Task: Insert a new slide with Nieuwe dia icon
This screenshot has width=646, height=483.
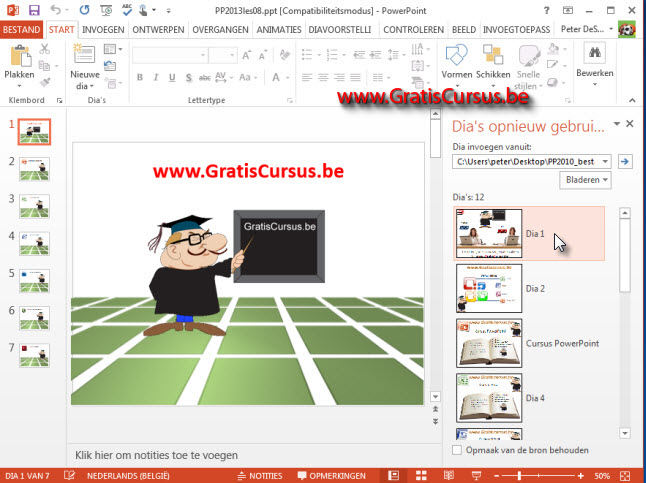Action: pos(84,53)
